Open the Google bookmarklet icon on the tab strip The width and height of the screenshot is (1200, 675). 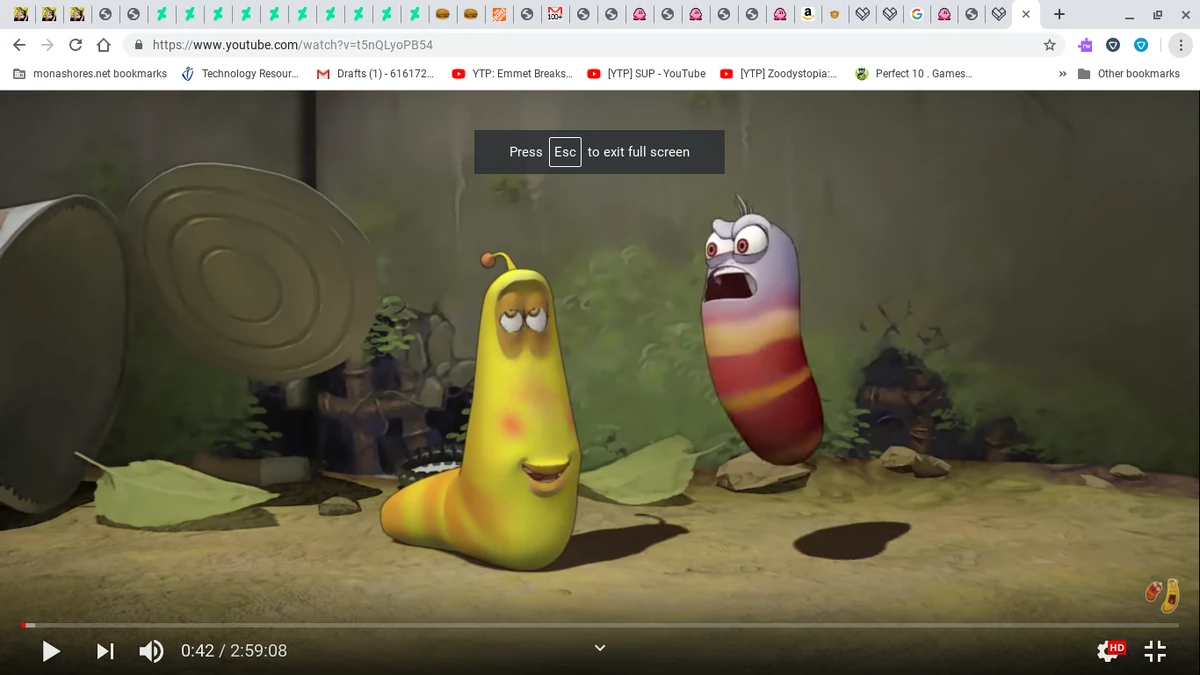coord(916,14)
